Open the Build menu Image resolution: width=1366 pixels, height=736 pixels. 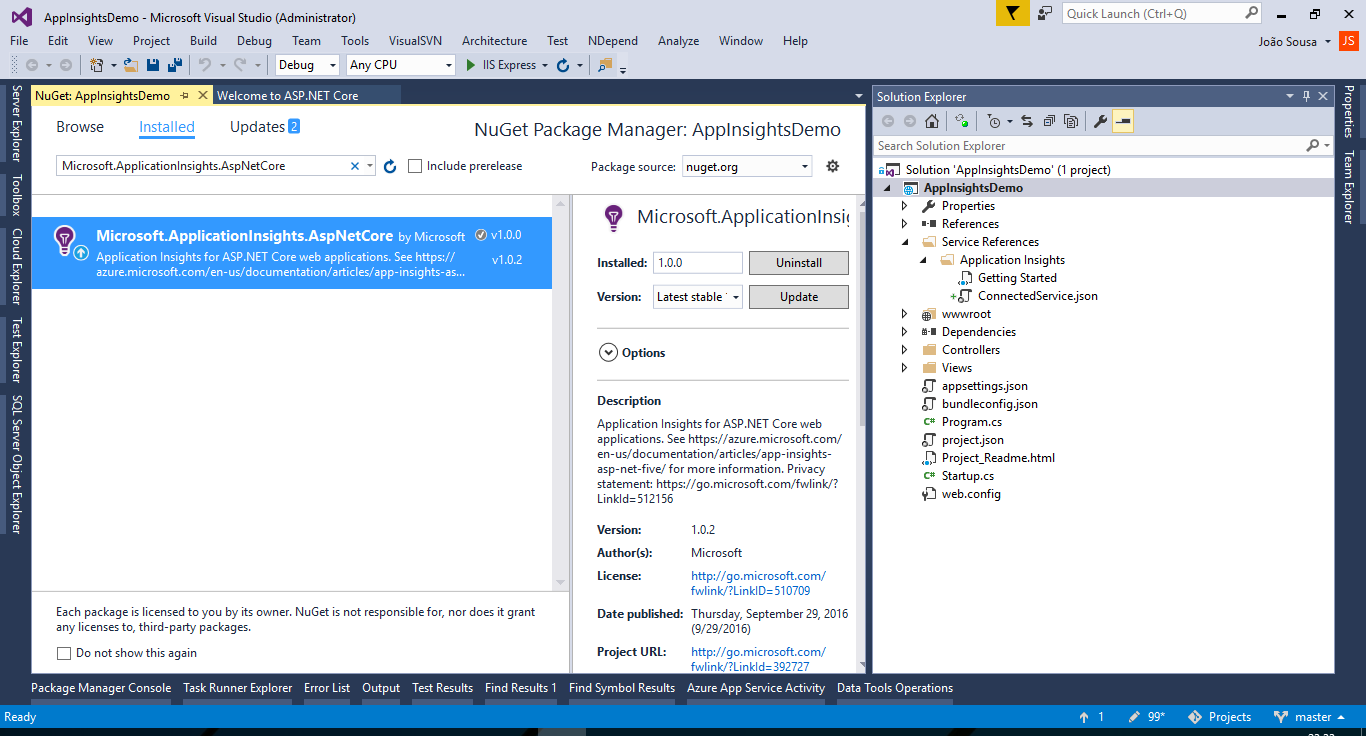click(203, 41)
